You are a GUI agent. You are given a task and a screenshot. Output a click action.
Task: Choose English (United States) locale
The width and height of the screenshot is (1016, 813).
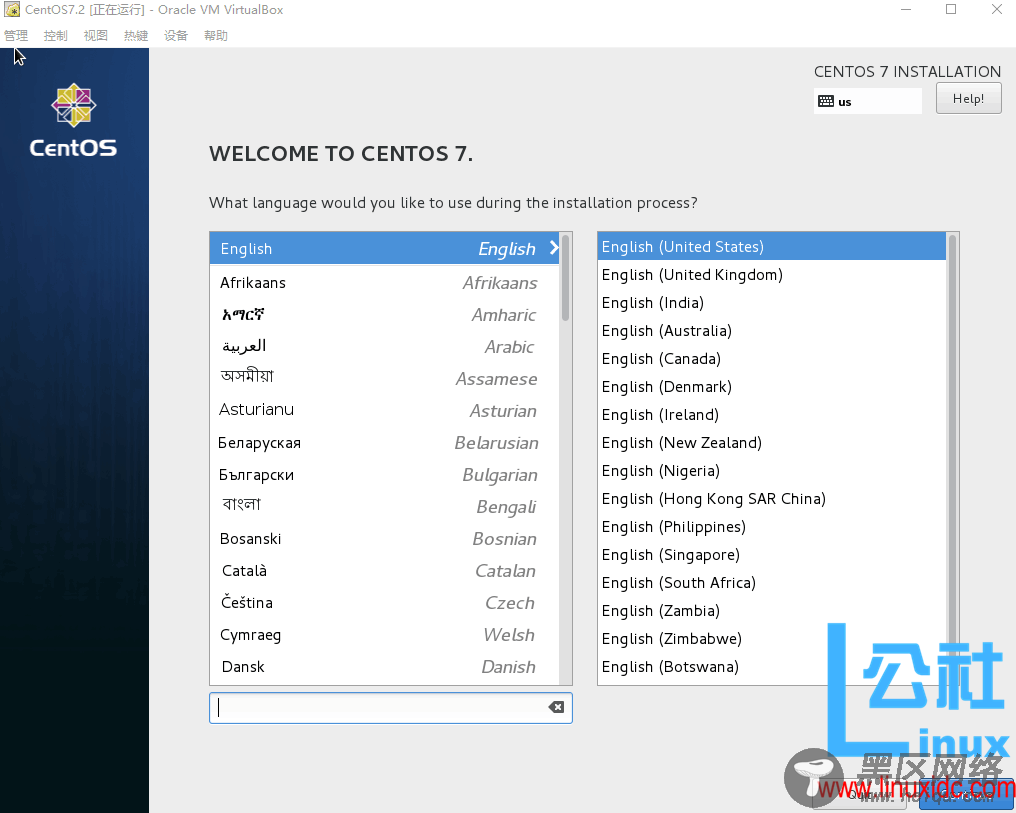772,246
